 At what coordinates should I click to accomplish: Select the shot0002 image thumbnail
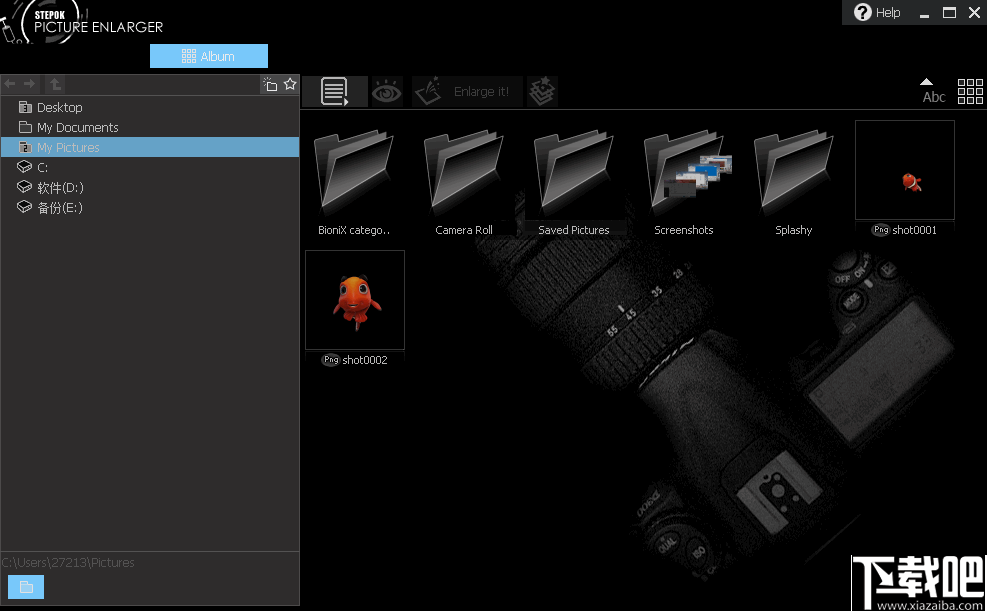point(355,300)
